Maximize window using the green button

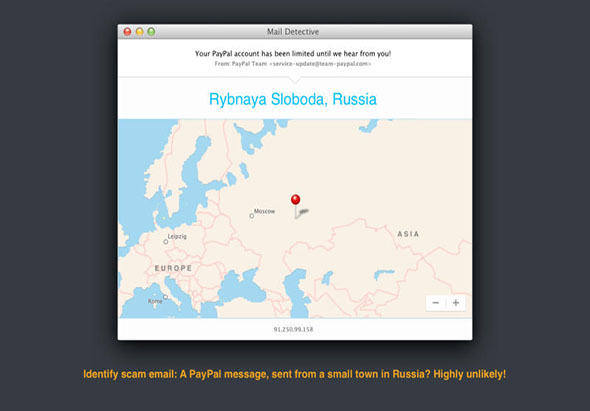151,32
